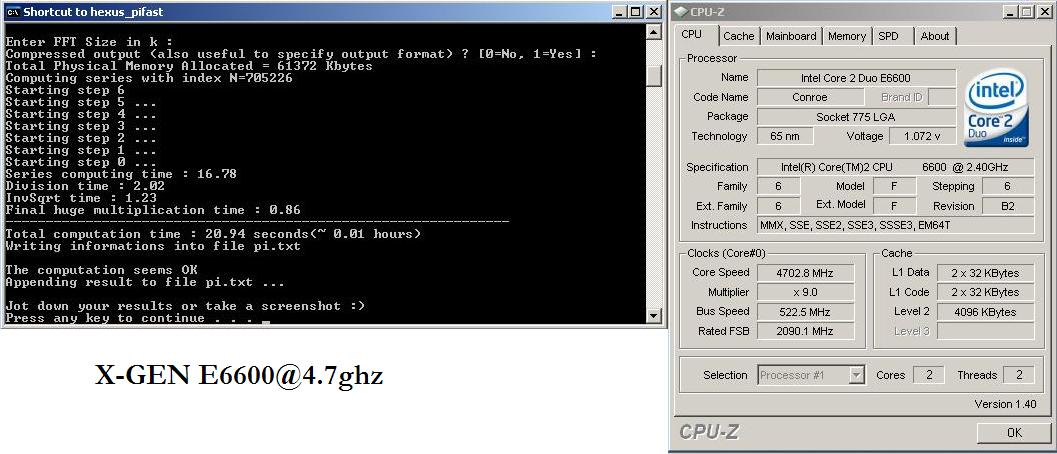Image resolution: width=1057 pixels, height=454 pixels.
Task: Open the Mainboard tab
Action: (x=791, y=36)
